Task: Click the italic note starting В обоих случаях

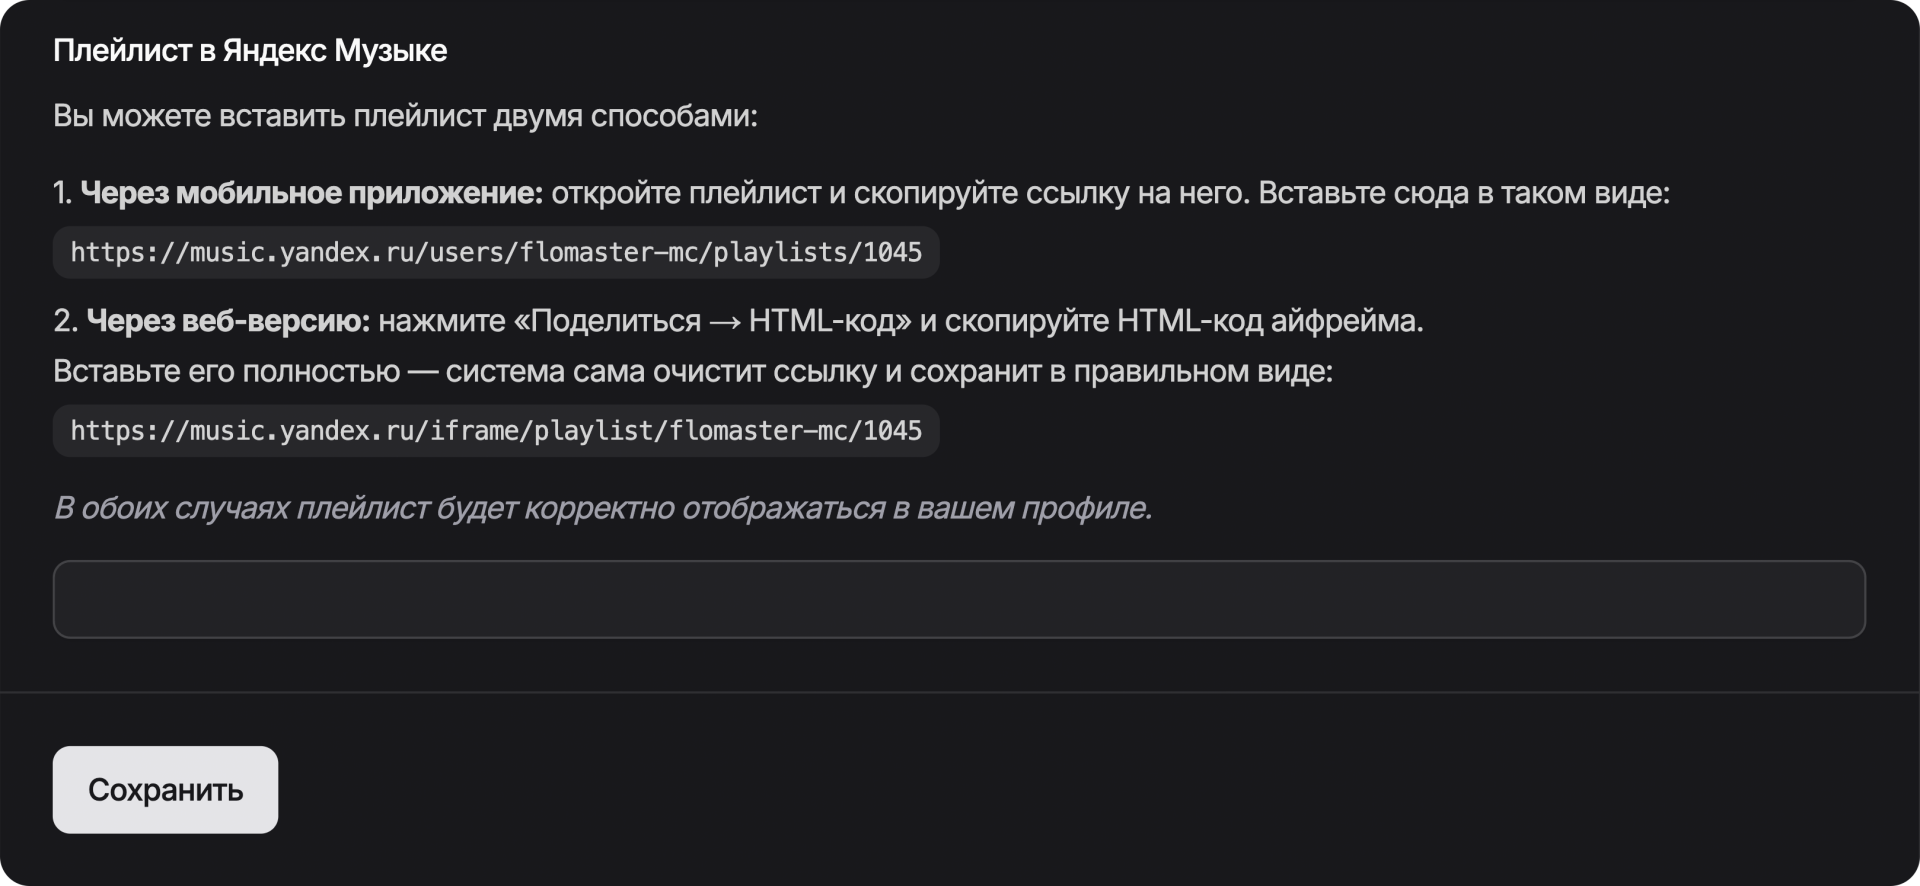Action: [602, 508]
